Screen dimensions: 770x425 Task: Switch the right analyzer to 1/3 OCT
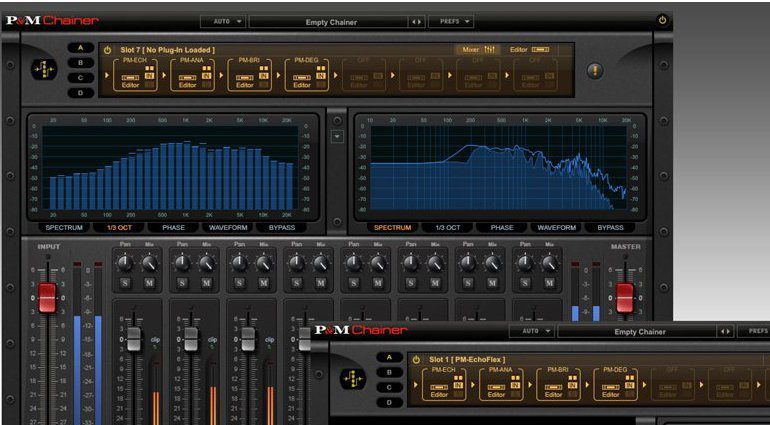click(x=448, y=227)
